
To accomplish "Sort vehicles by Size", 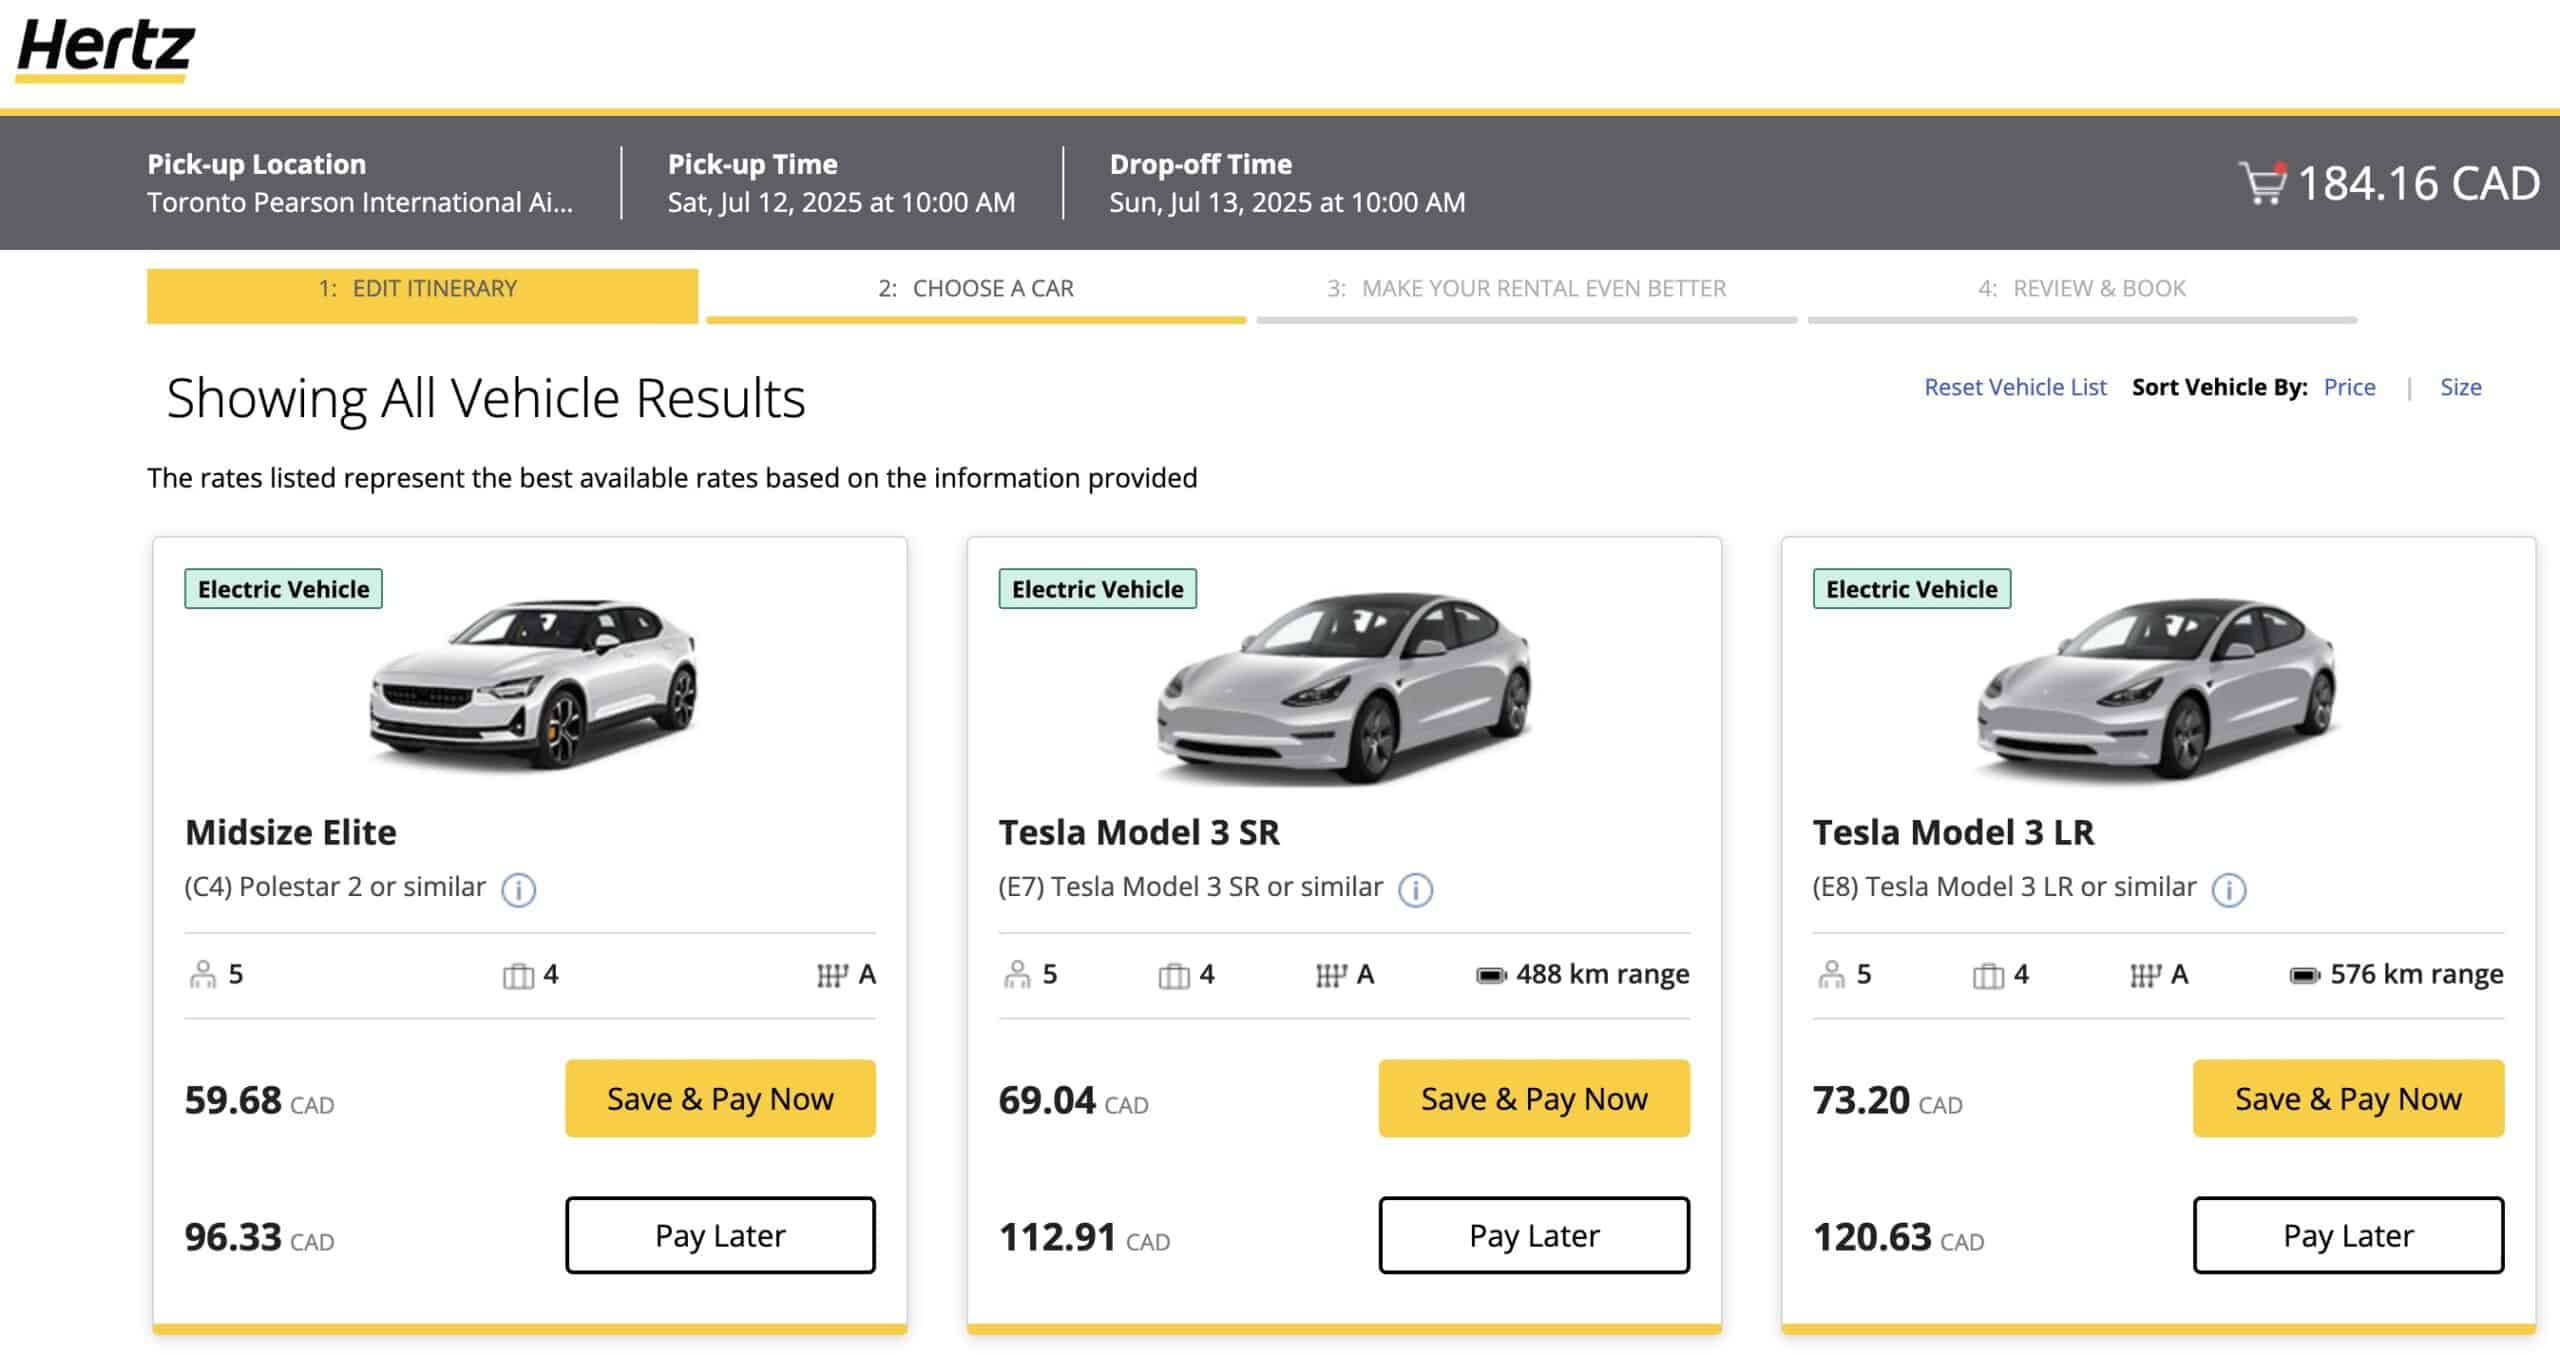I will pyautogui.click(x=2460, y=387).
